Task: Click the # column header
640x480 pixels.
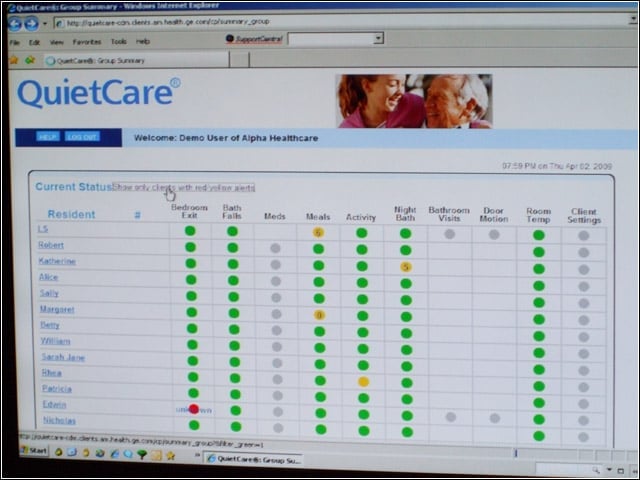Action: (138, 215)
